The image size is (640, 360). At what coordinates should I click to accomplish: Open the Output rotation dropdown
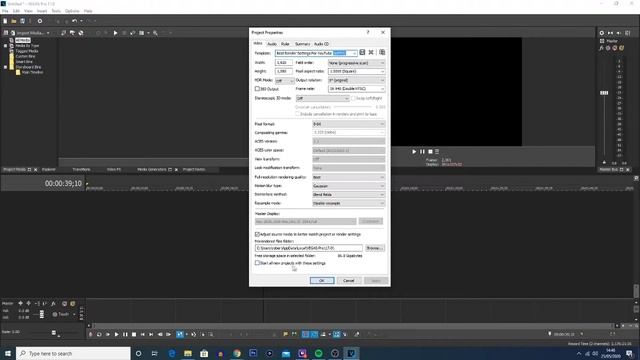point(356,80)
